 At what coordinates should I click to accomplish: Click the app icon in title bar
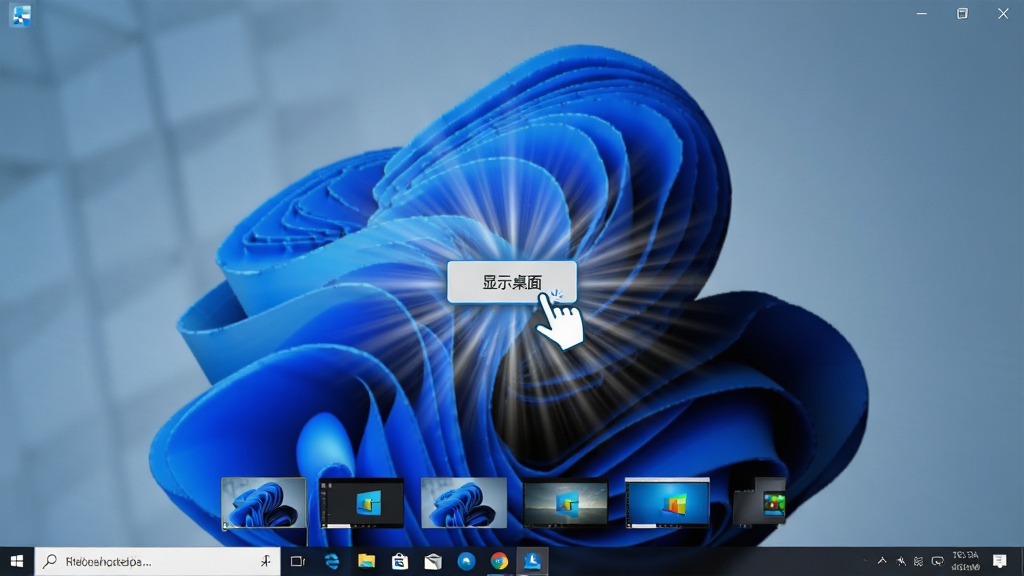click(20, 15)
